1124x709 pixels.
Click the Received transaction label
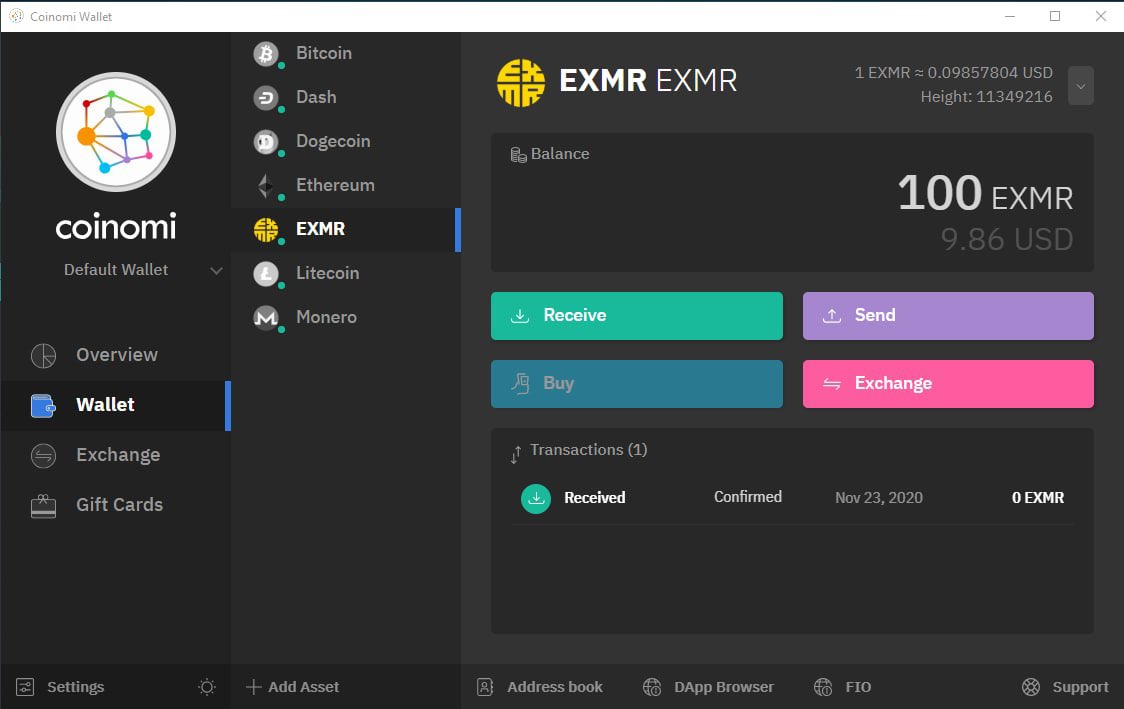pyautogui.click(x=594, y=498)
